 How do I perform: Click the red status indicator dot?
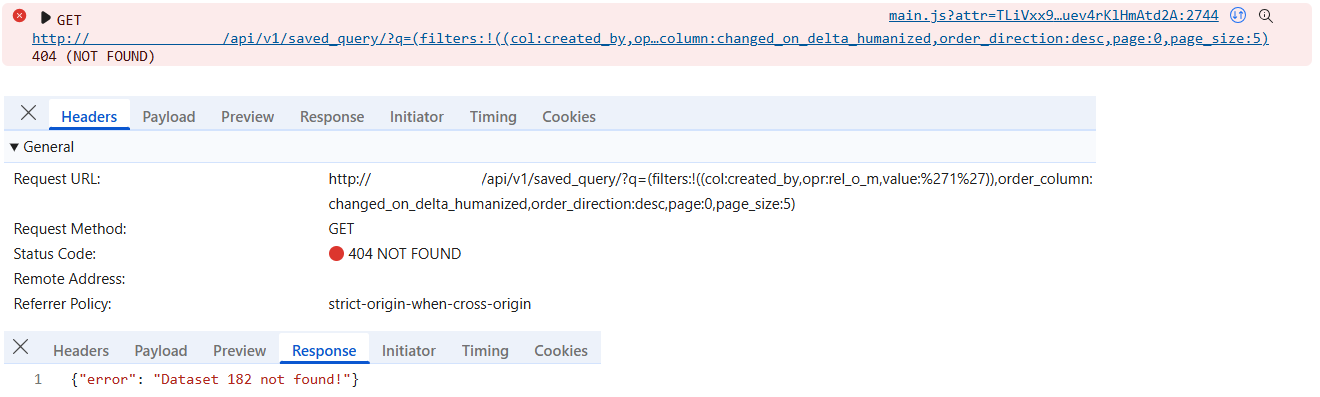click(x=336, y=254)
